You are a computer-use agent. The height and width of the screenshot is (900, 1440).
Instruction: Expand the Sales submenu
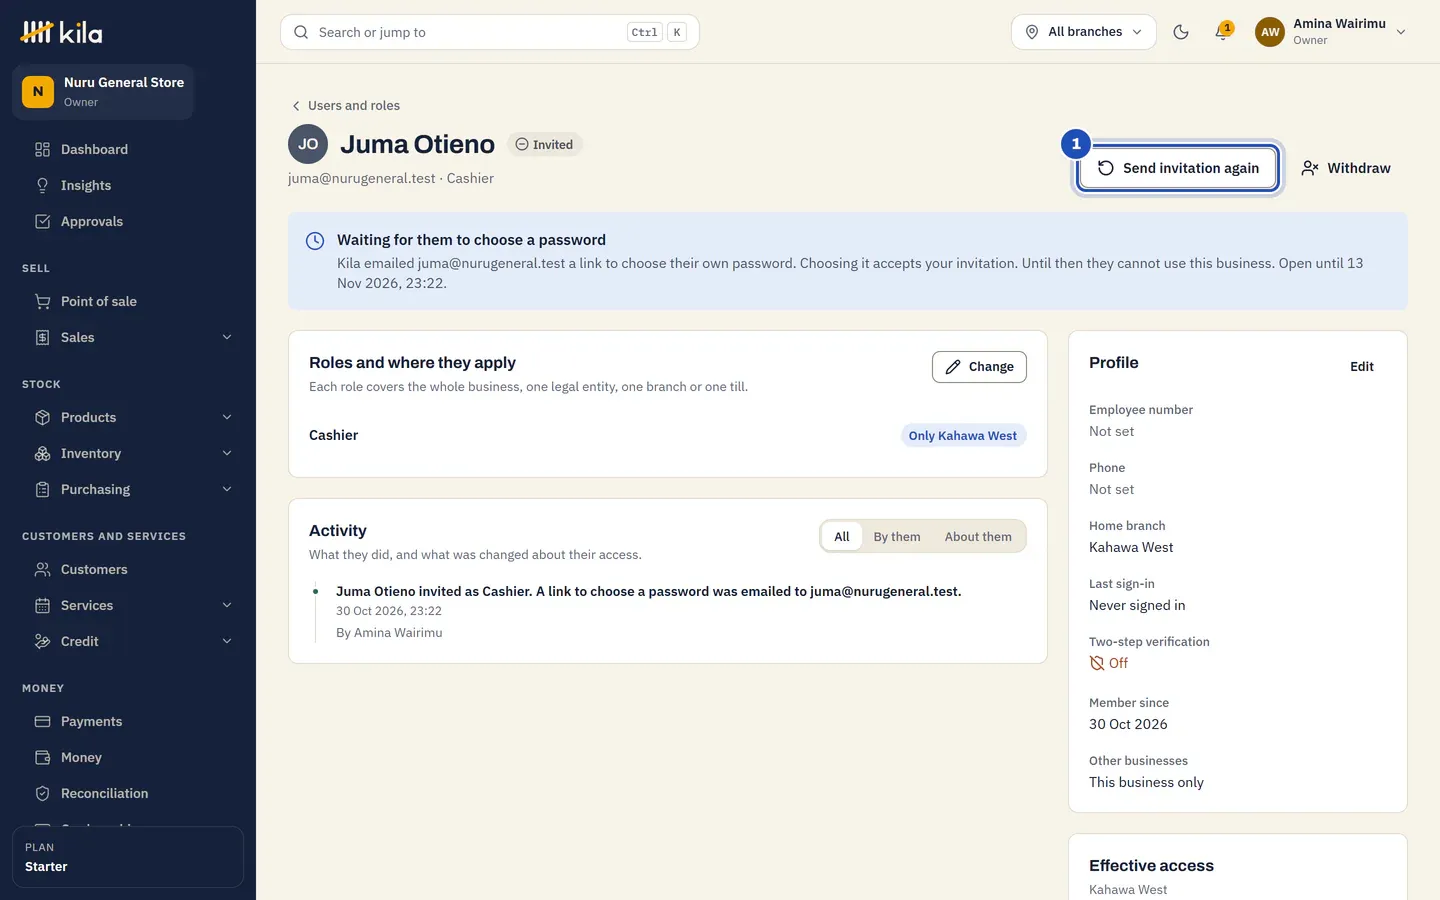[x=227, y=338]
